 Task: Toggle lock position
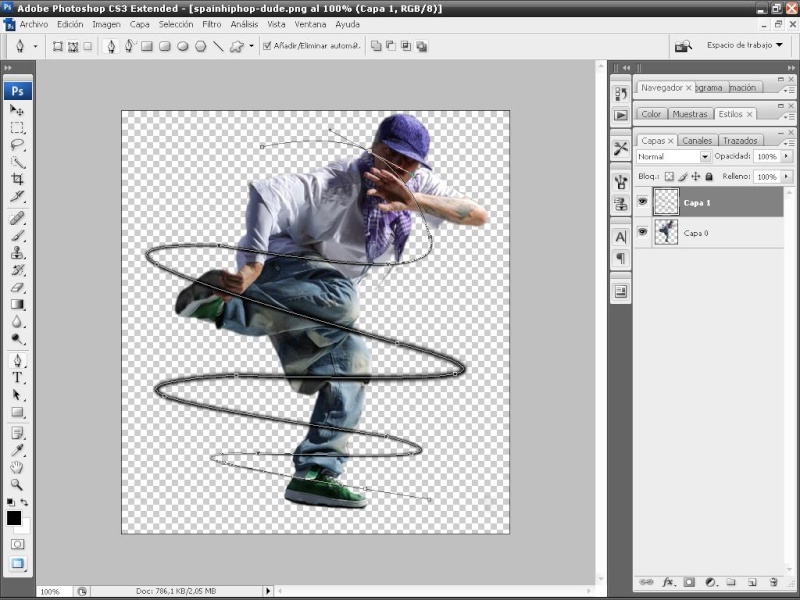(x=695, y=177)
